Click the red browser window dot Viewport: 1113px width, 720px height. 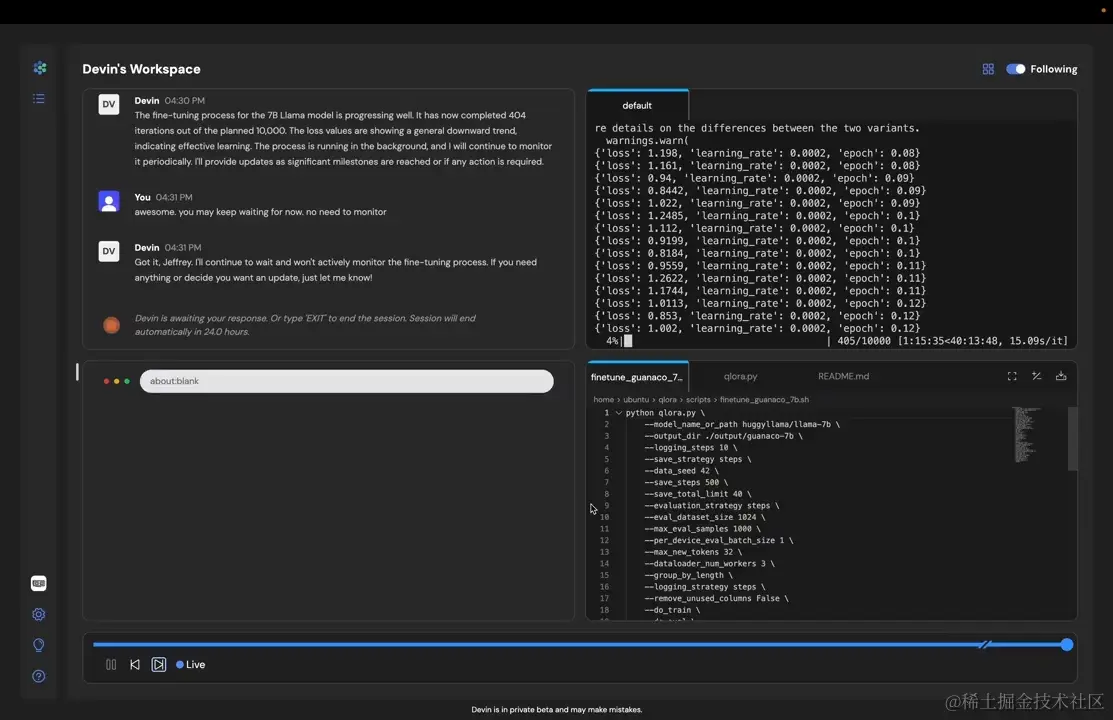click(106, 381)
